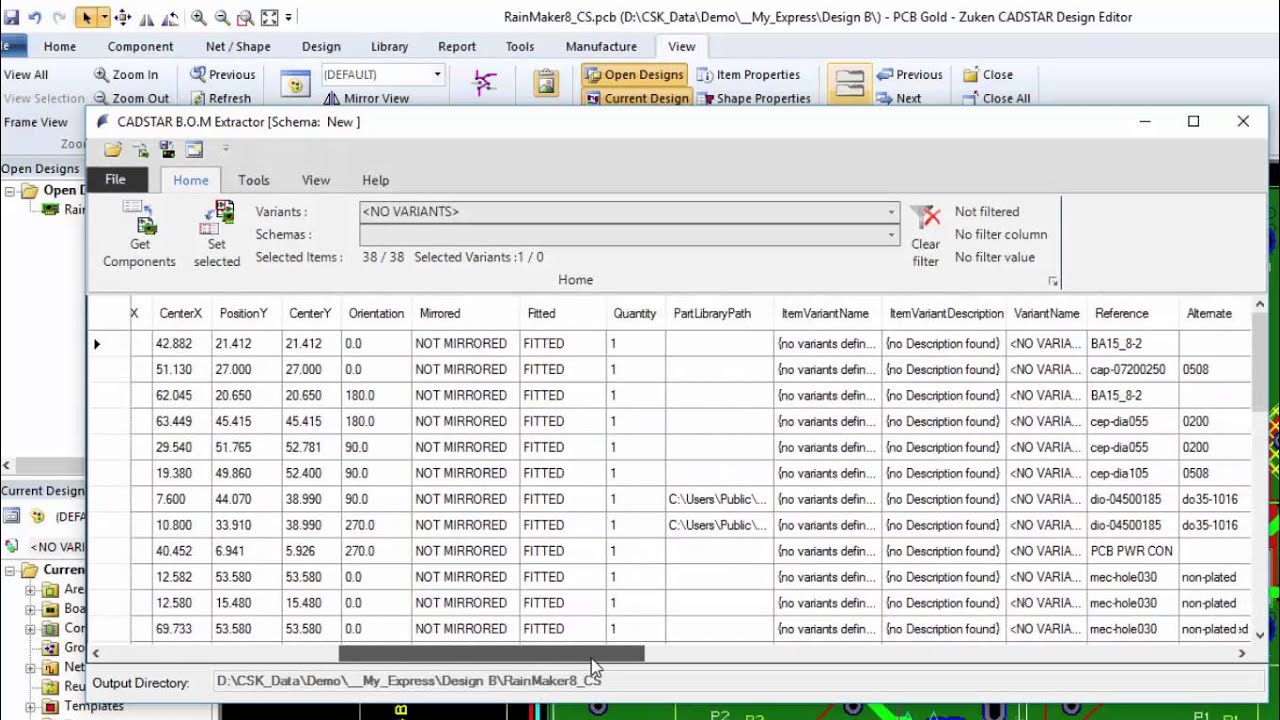Click the horizontal scrollbar thumb in the table
This screenshot has width=1280, height=720.
pos(491,653)
